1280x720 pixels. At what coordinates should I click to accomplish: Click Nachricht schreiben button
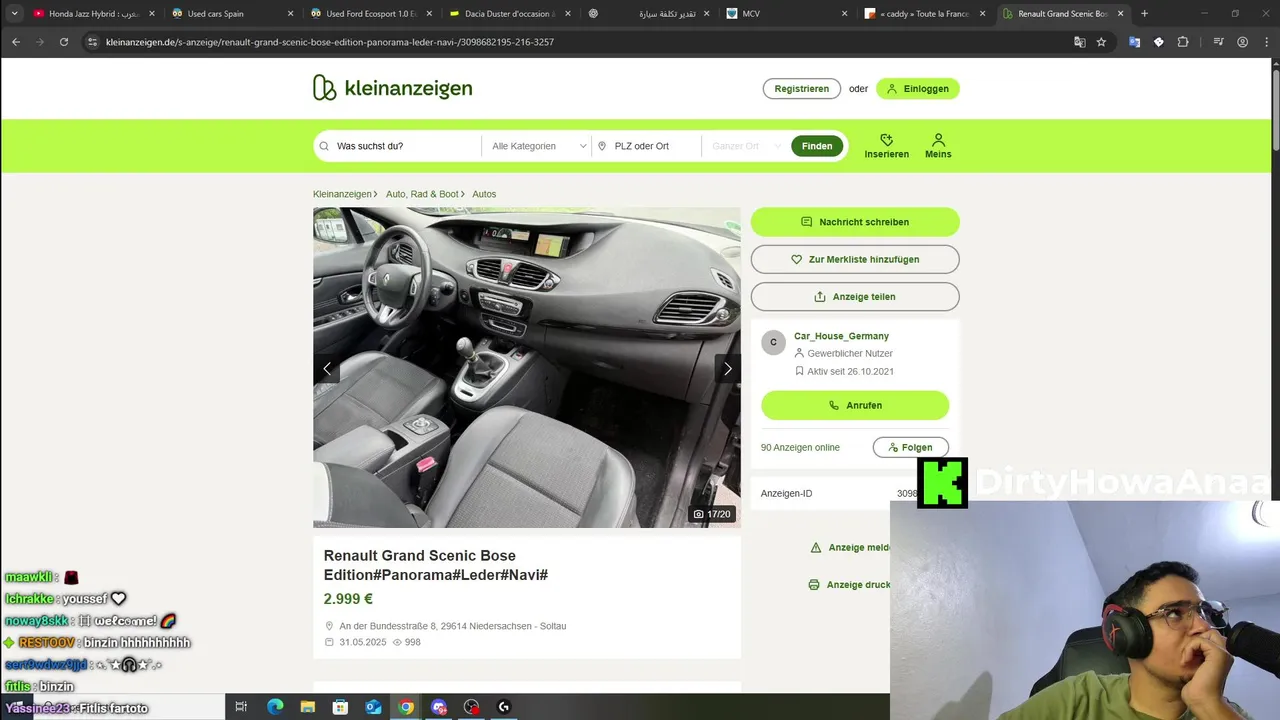point(855,222)
